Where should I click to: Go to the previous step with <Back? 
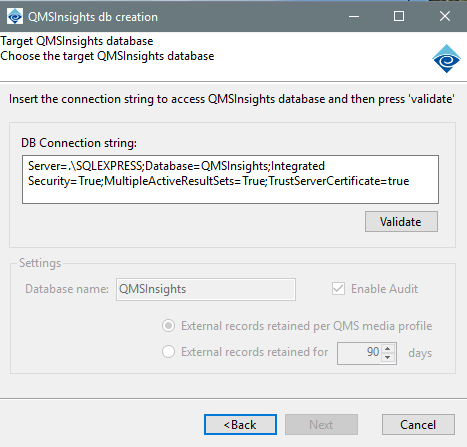[x=240, y=425]
